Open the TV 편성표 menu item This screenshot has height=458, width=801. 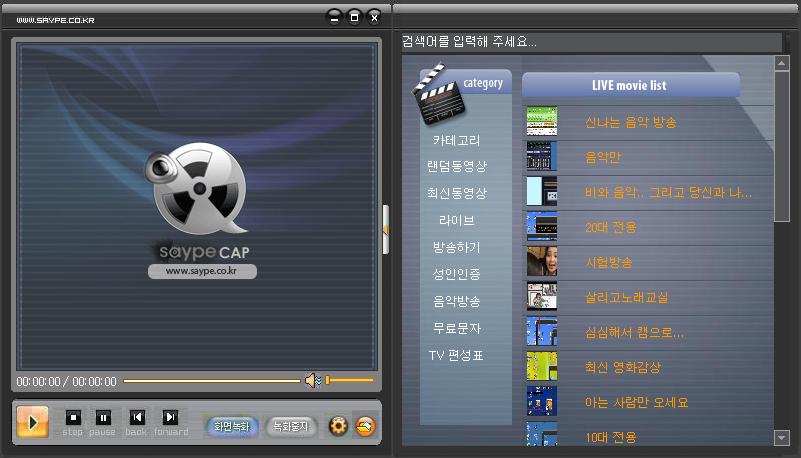click(x=456, y=355)
